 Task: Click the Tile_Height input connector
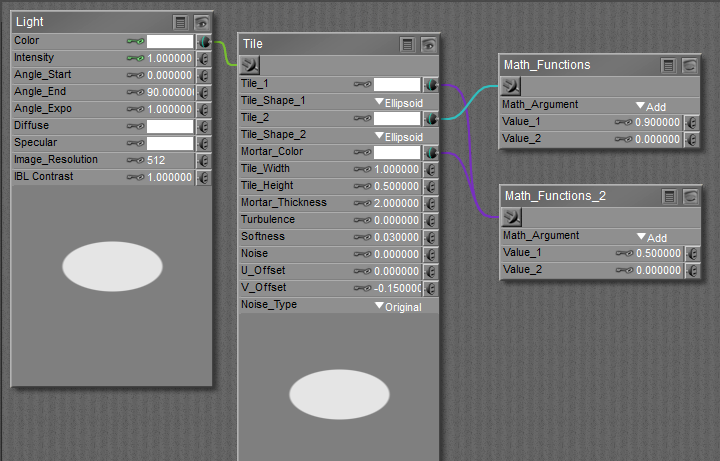pos(431,187)
